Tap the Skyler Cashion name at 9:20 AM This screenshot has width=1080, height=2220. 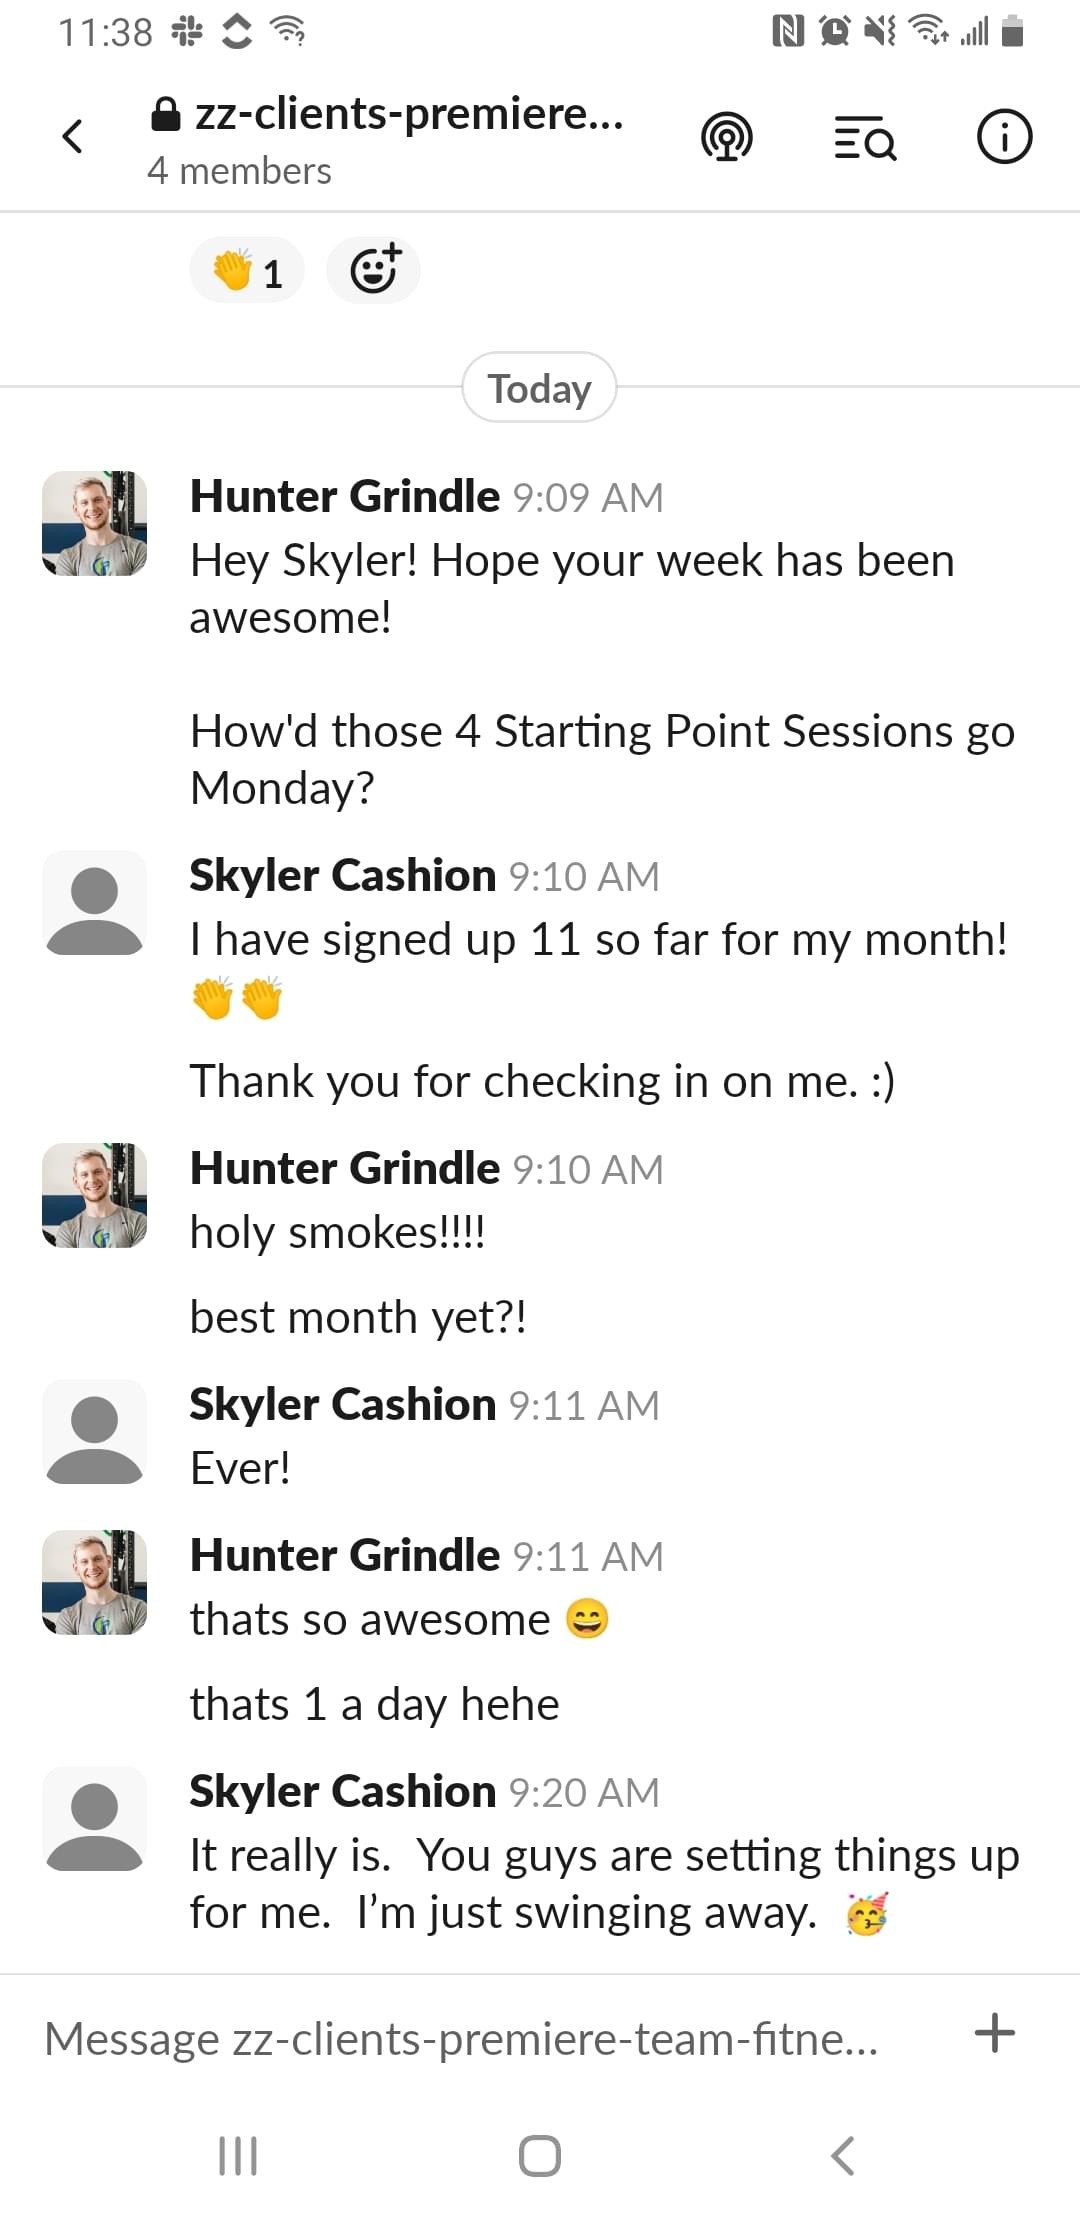[343, 1791]
